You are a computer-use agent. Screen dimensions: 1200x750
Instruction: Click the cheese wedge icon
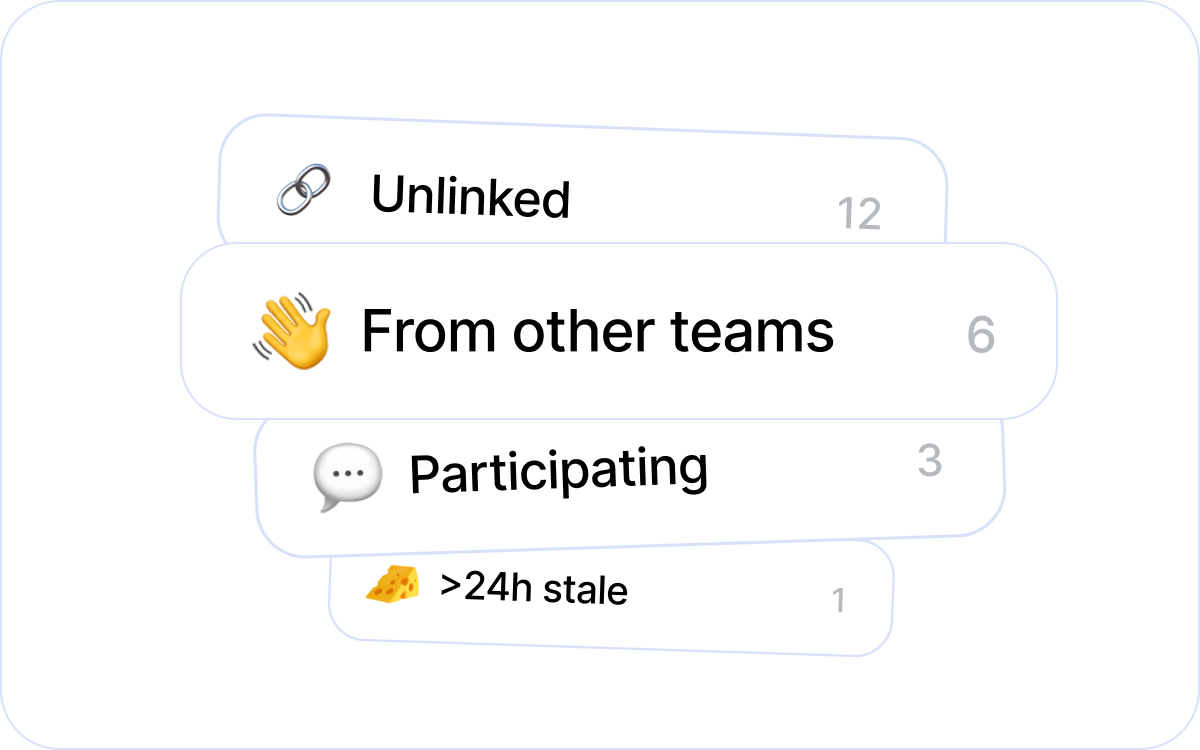point(392,584)
